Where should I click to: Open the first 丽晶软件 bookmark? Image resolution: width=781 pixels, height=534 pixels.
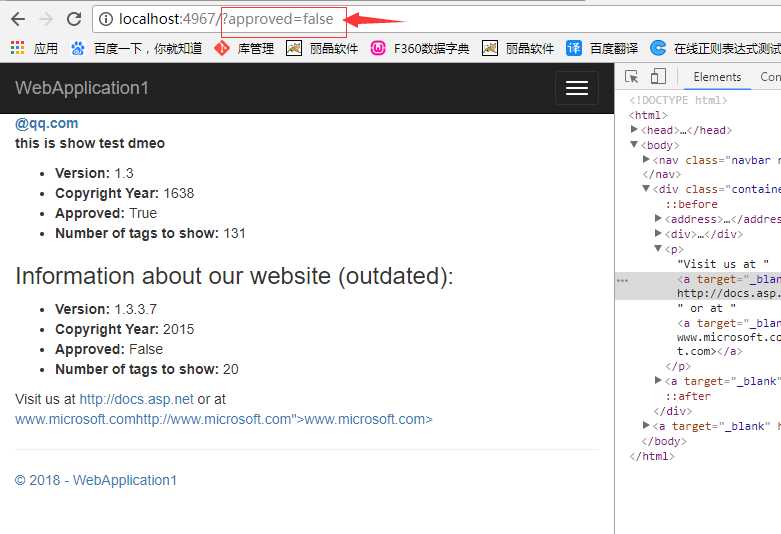pyautogui.click(x=322, y=48)
